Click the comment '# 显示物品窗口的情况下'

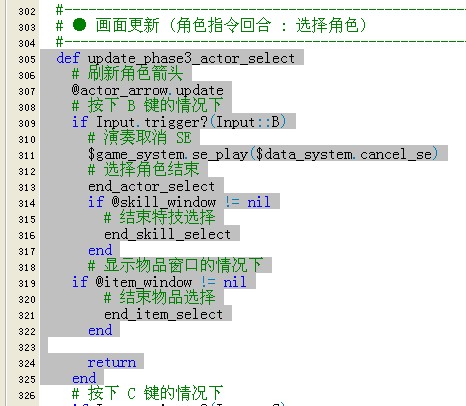(176, 265)
